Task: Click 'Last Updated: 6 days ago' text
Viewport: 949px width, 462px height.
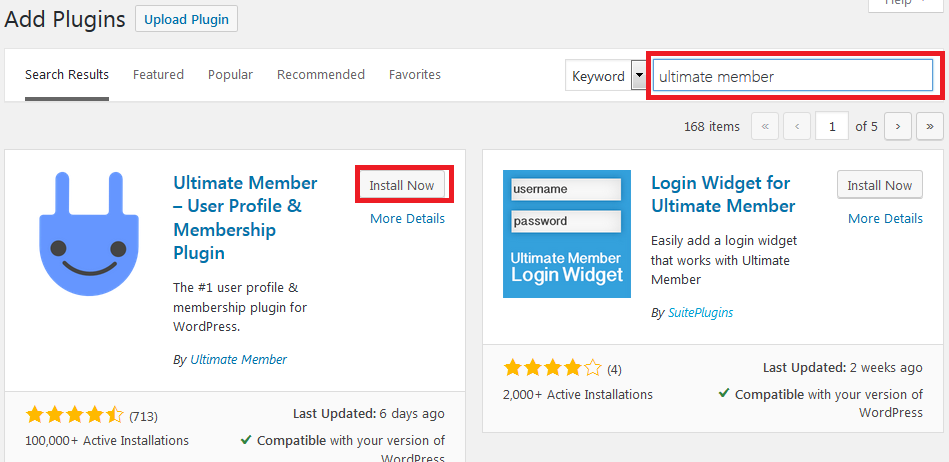Action: (x=369, y=414)
